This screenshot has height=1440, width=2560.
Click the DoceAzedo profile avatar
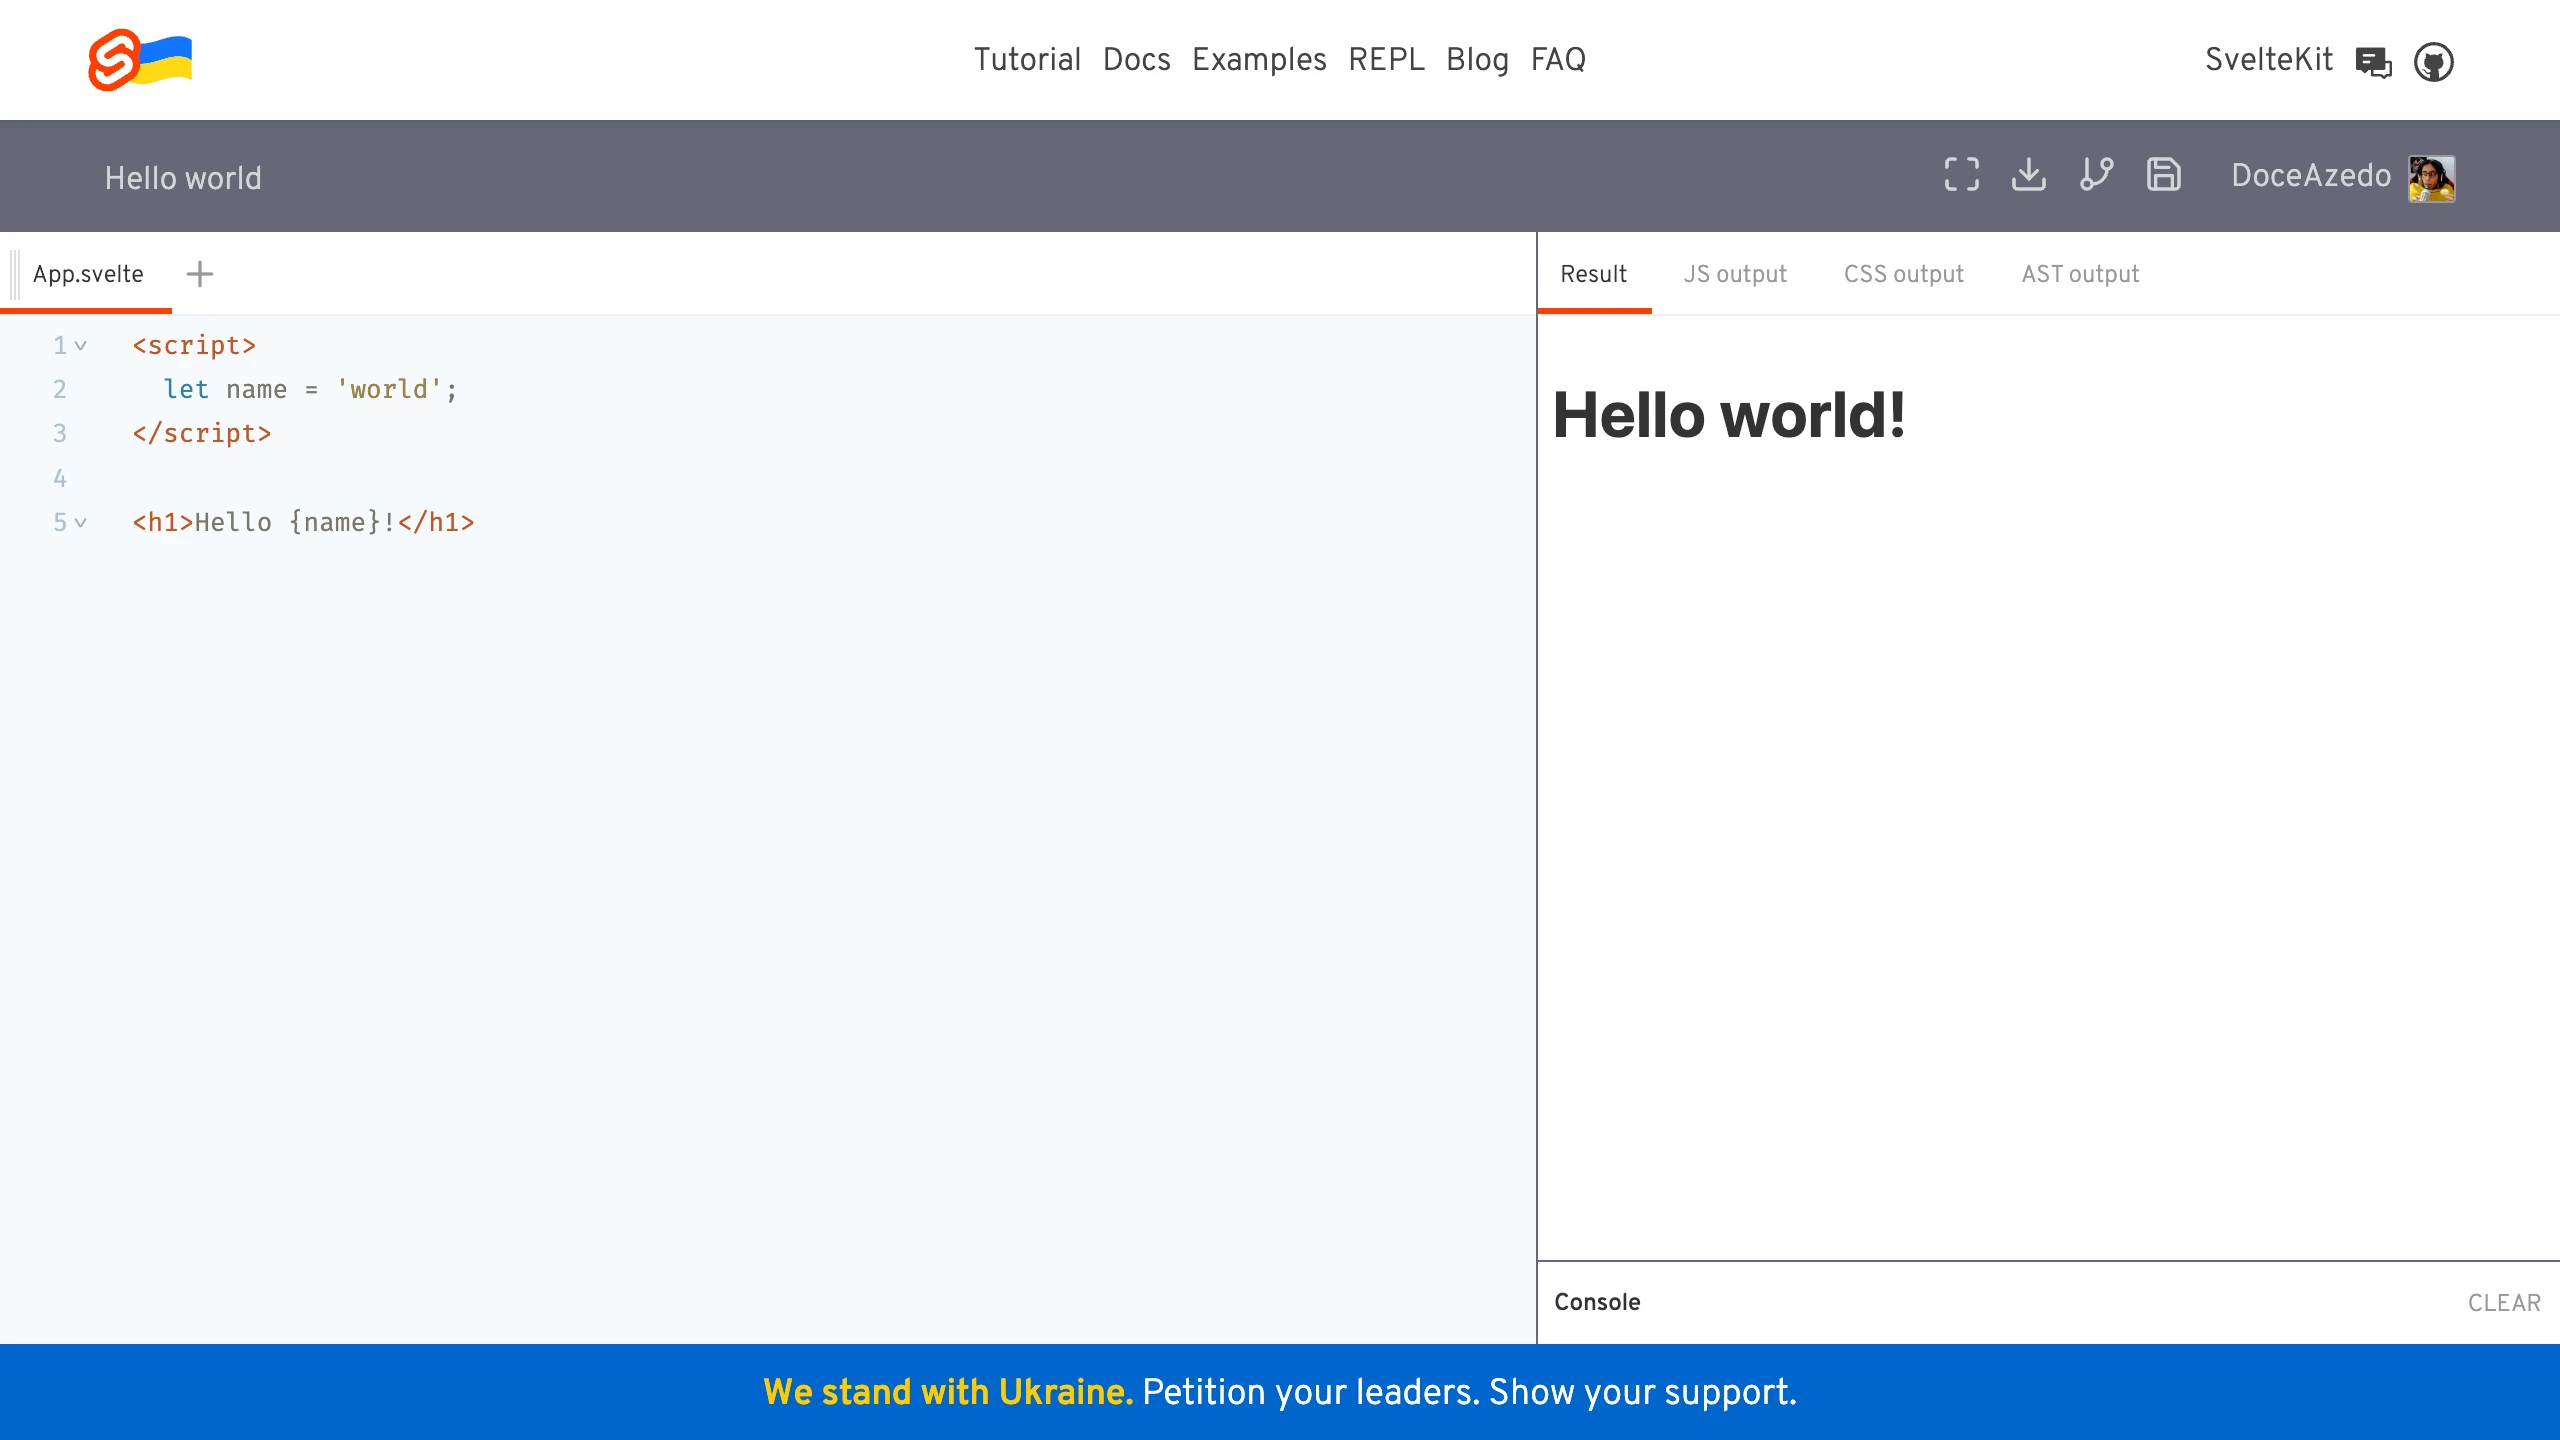click(x=2431, y=178)
